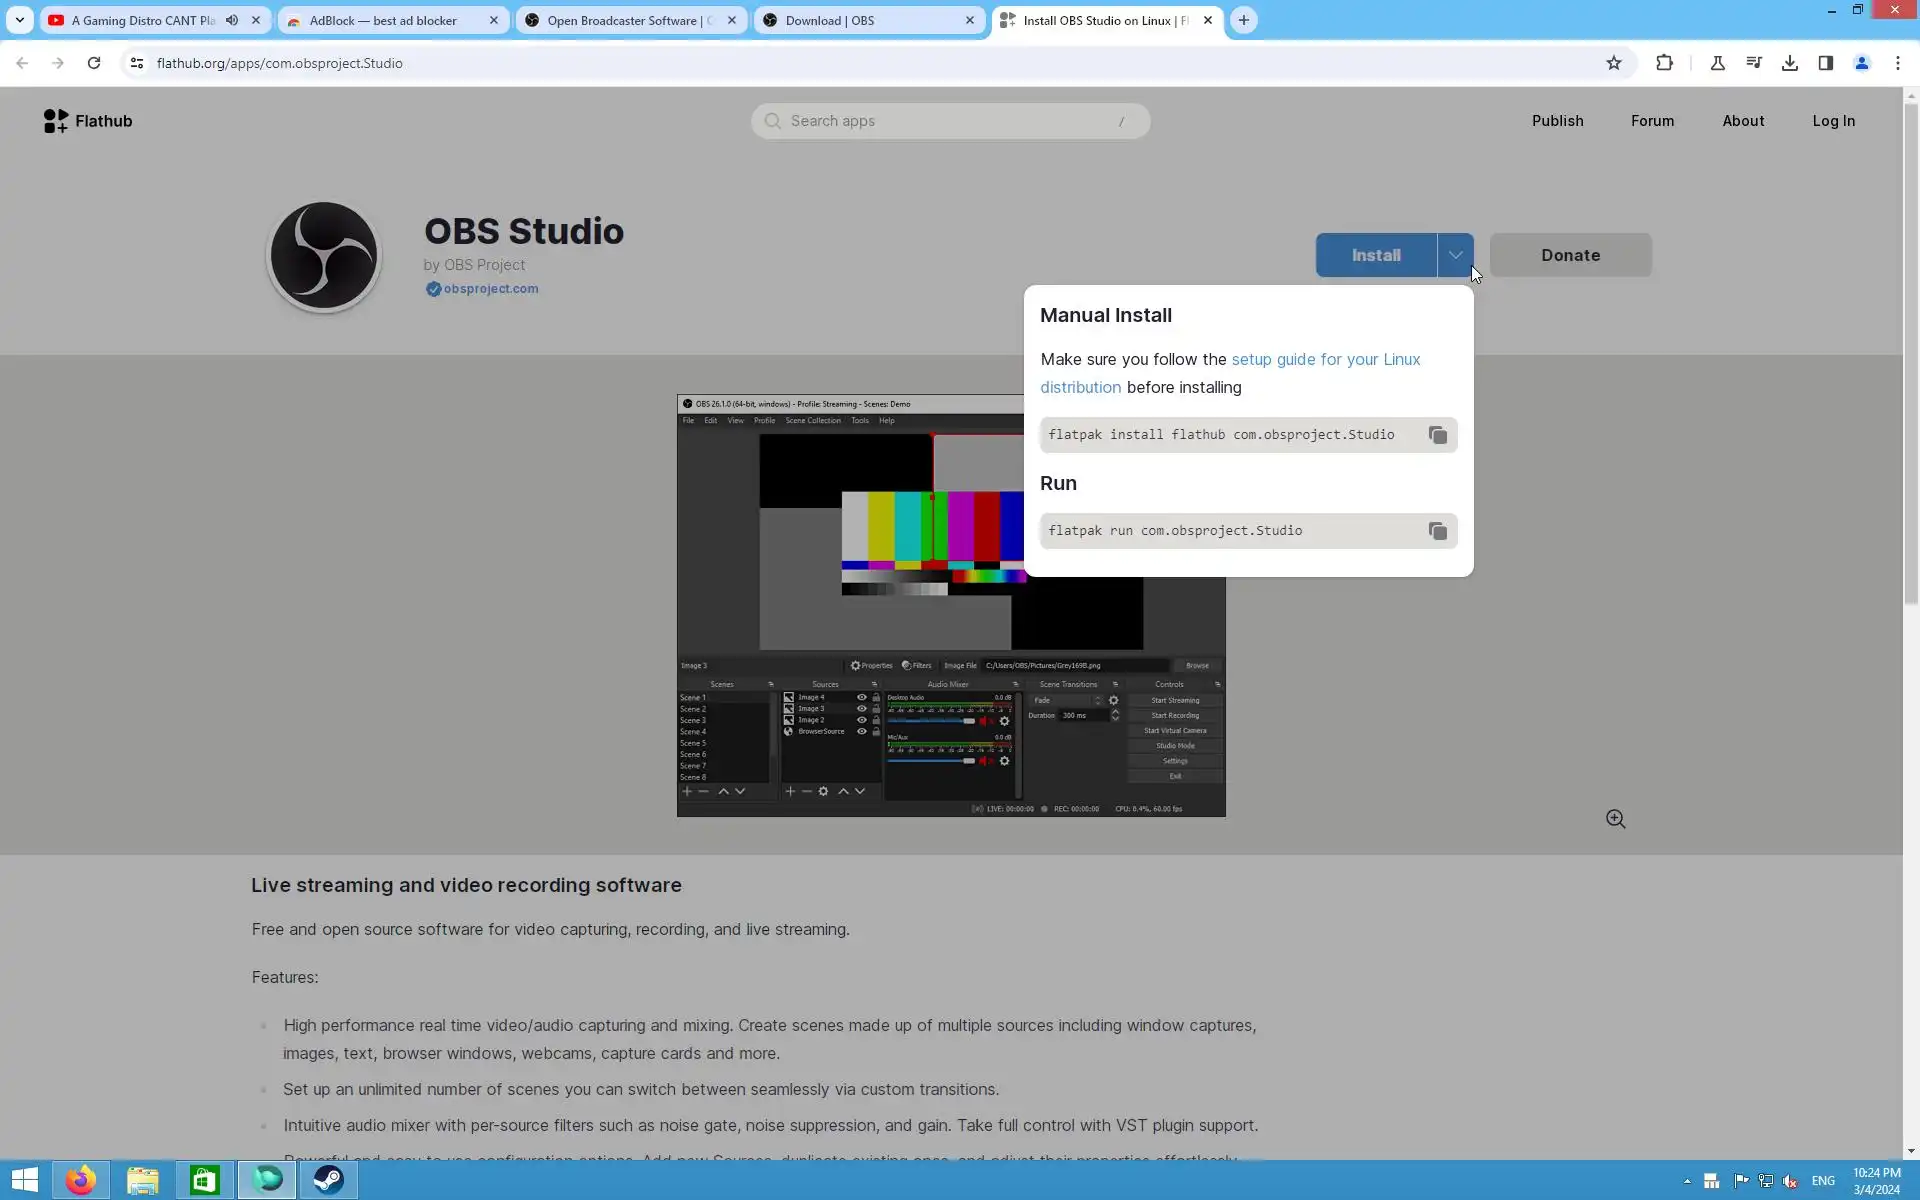Launch Steam from the taskbar
1920x1200 pixels.
328,1180
